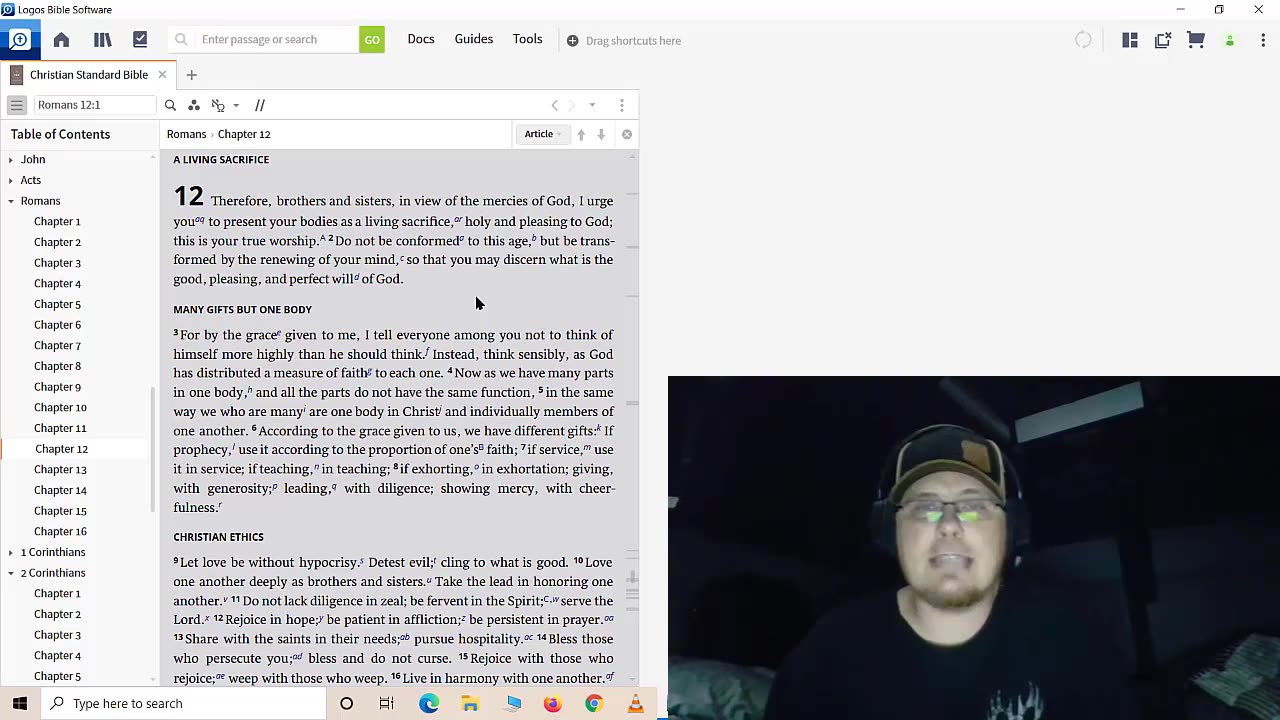Select Romans Chapter 1 in contents
1280x720 pixels.
coord(57,222)
